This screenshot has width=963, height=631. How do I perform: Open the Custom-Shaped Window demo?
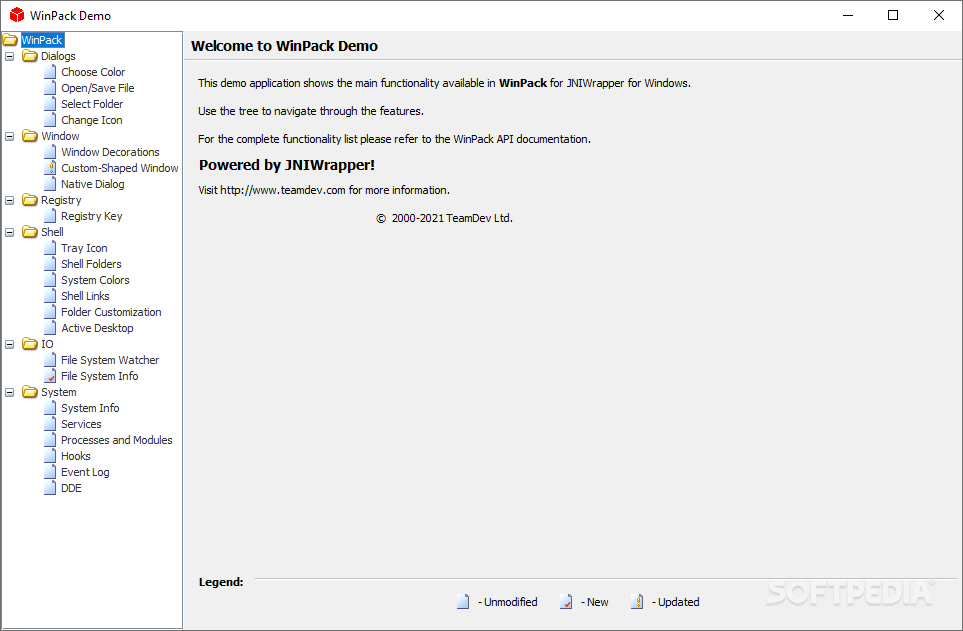(120, 168)
